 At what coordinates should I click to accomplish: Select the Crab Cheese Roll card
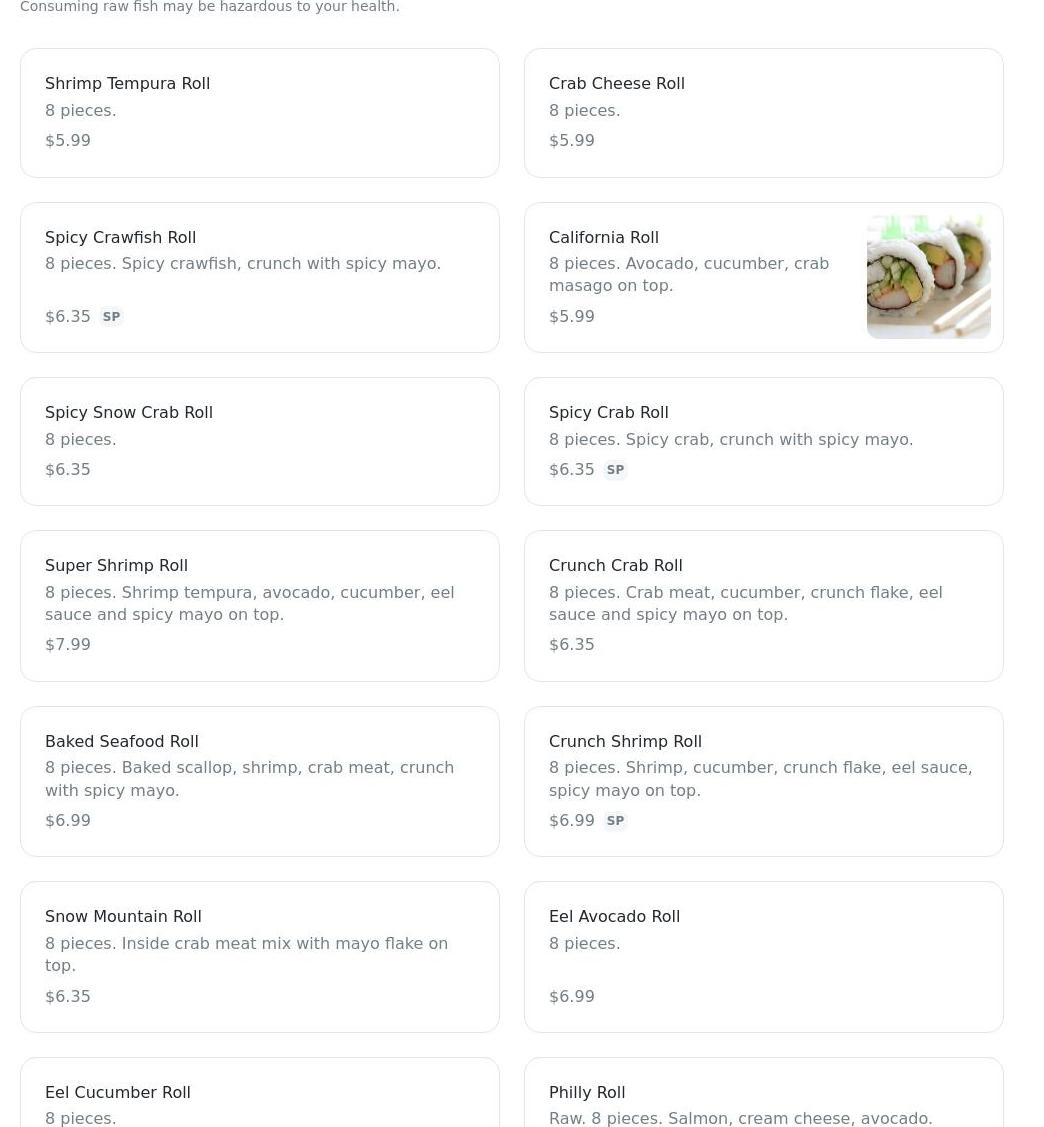pyautogui.click(x=763, y=112)
